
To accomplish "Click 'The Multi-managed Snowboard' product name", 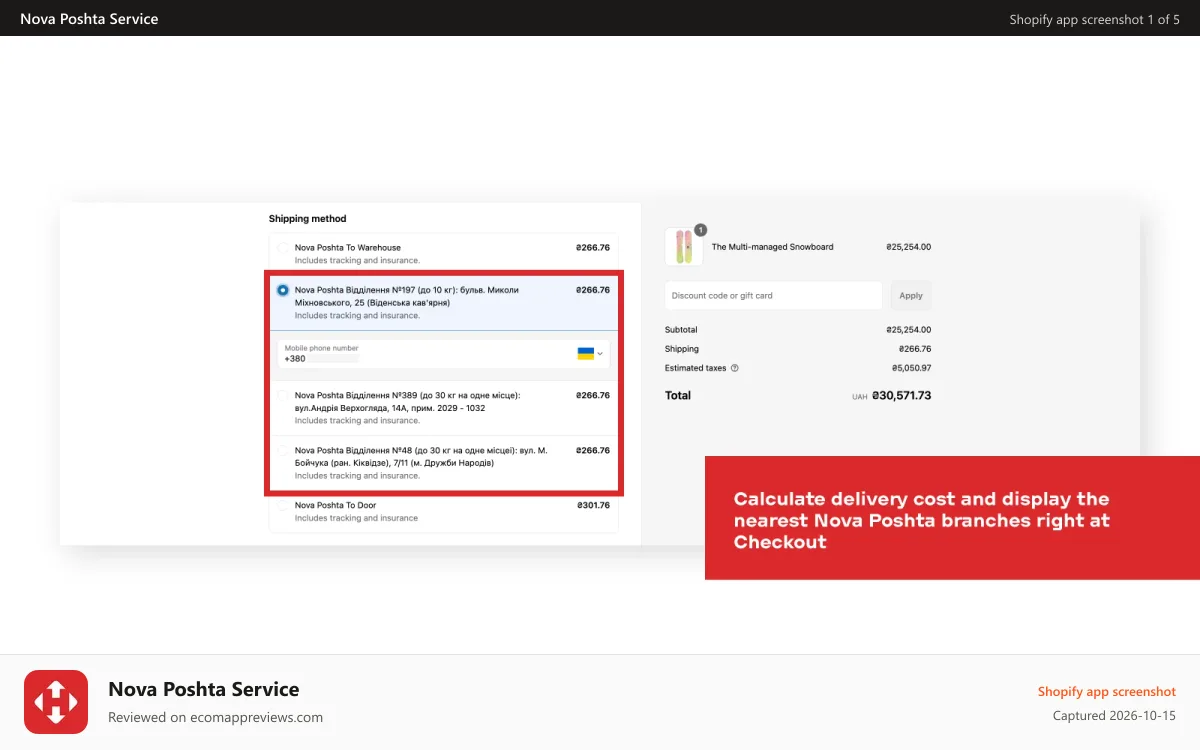I will (772, 247).
